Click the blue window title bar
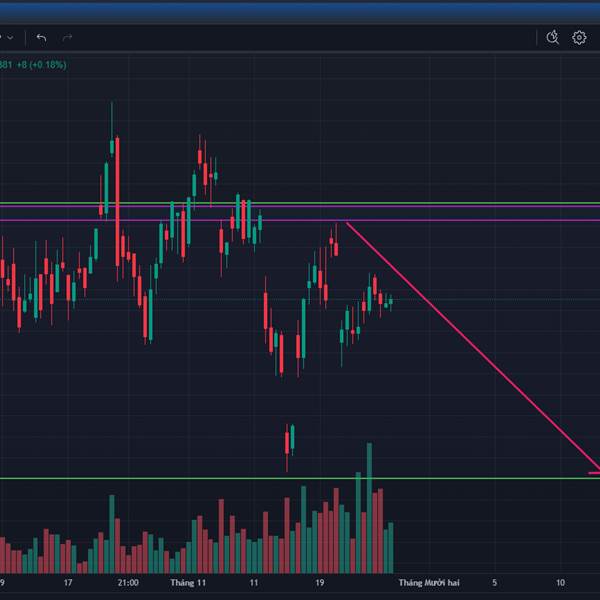Screen dimensions: 600x600 point(300,10)
